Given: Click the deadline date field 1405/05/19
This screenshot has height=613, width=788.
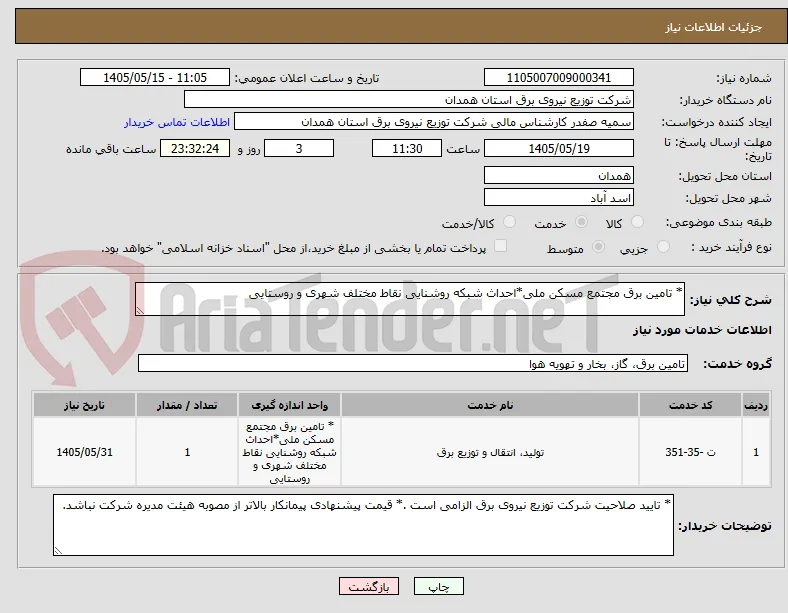Looking at the screenshot, I should tap(558, 148).
